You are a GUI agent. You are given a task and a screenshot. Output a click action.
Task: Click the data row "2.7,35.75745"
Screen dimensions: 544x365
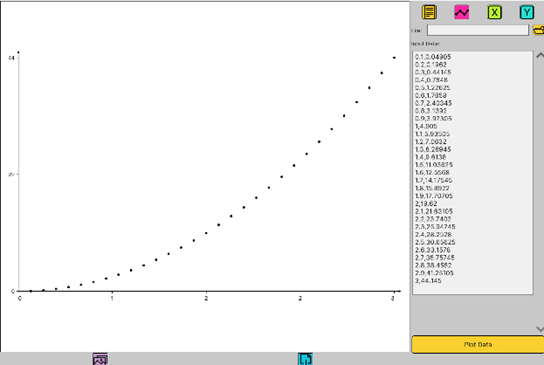pos(434,257)
